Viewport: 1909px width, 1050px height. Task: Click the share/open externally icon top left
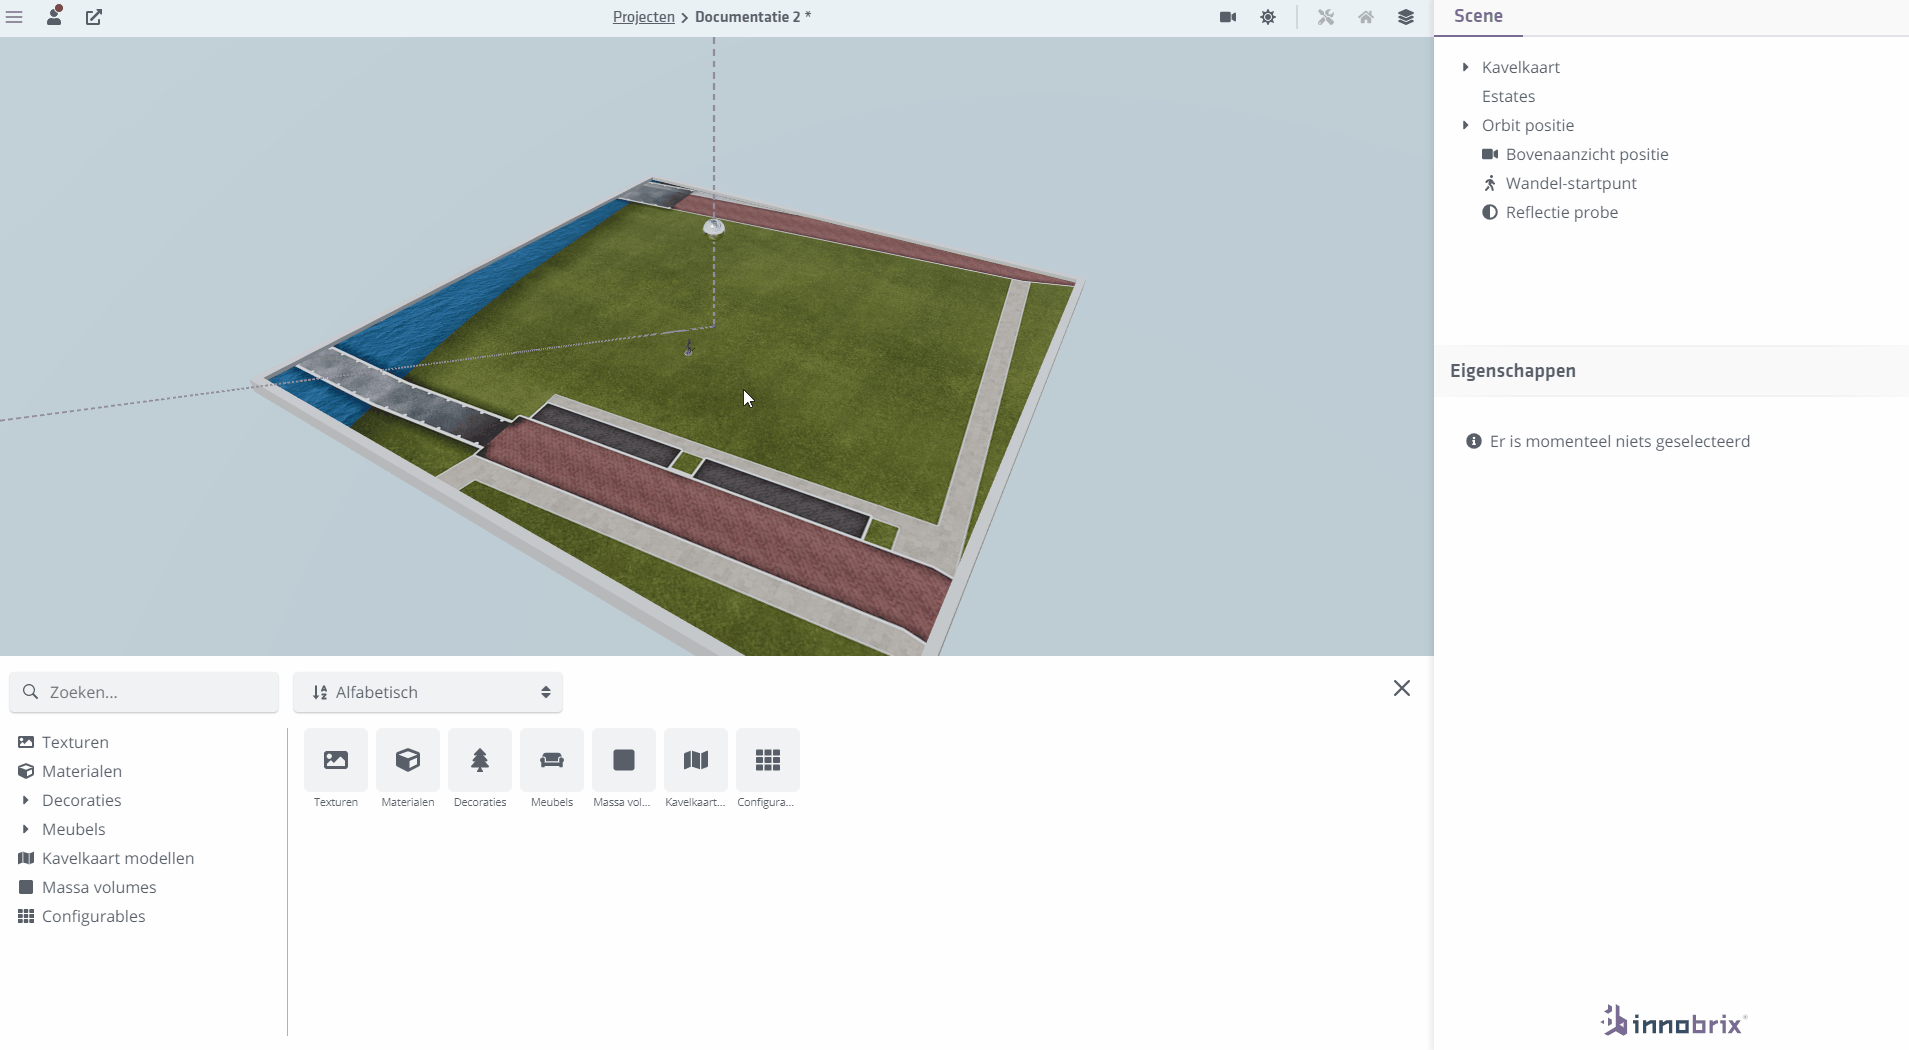(94, 17)
